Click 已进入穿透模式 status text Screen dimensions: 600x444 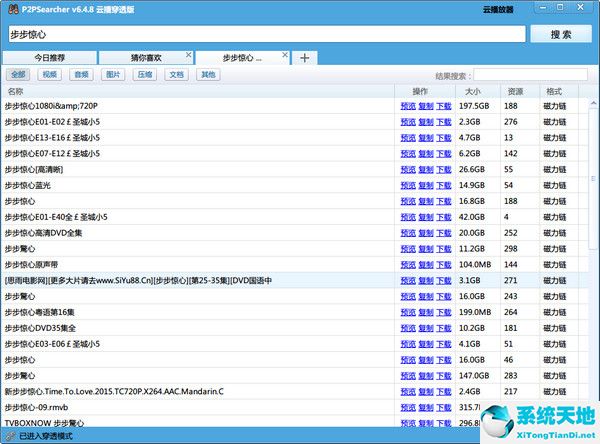(46, 436)
